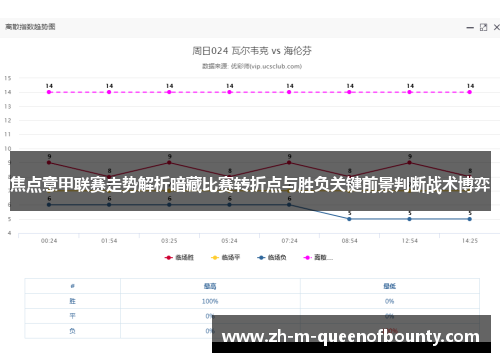Click the chart title 周日024 瓦尔韦克 vs 海伦芬
The height and width of the screenshot is (362, 500).
point(252,51)
